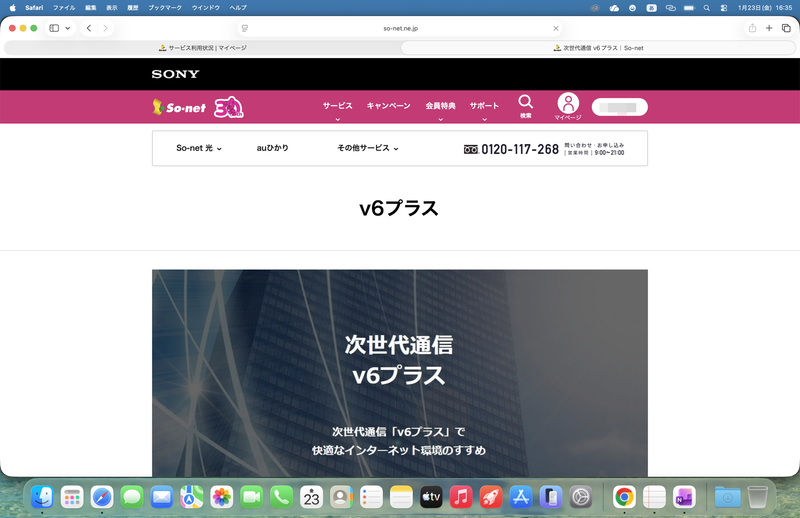This screenshot has width=800, height=518.
Task: Click the 0120-117-268 phone number
Action: click(x=520, y=149)
